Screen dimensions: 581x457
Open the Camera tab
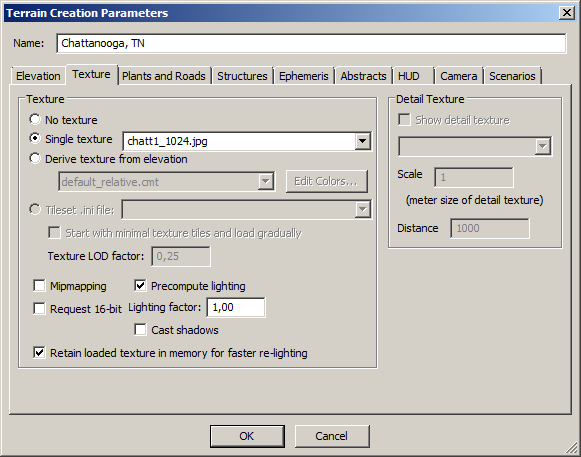(x=458, y=76)
